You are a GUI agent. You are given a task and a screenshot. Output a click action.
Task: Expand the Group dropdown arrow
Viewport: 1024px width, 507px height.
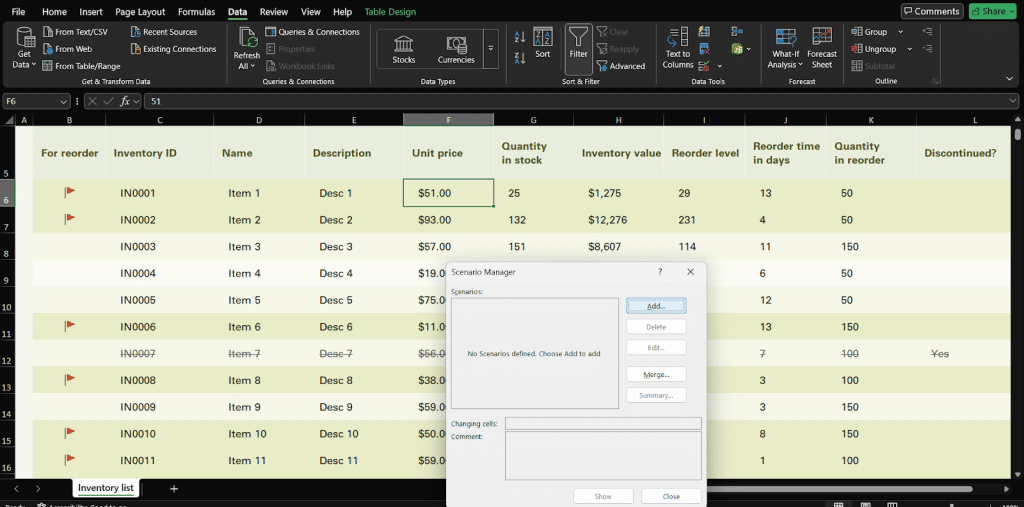[x=901, y=31]
